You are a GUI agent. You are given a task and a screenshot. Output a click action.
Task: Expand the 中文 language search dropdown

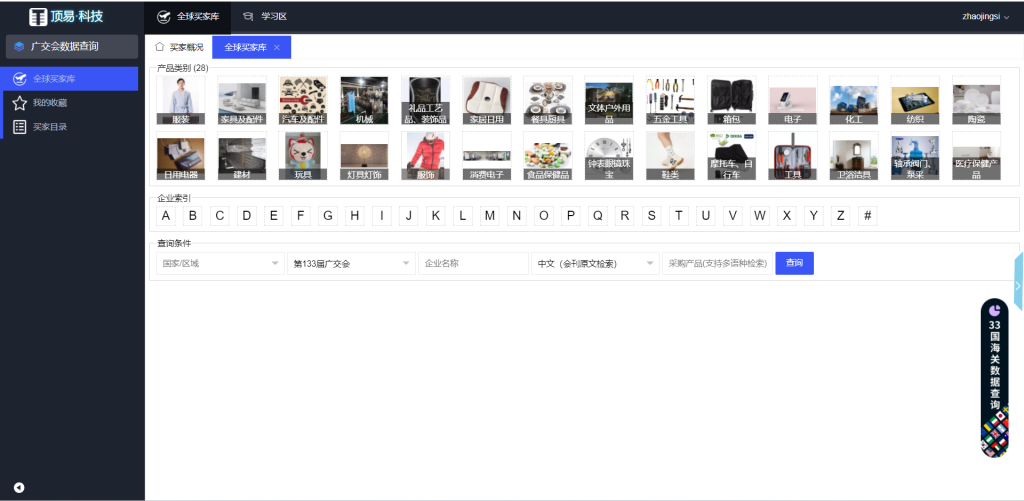595,264
